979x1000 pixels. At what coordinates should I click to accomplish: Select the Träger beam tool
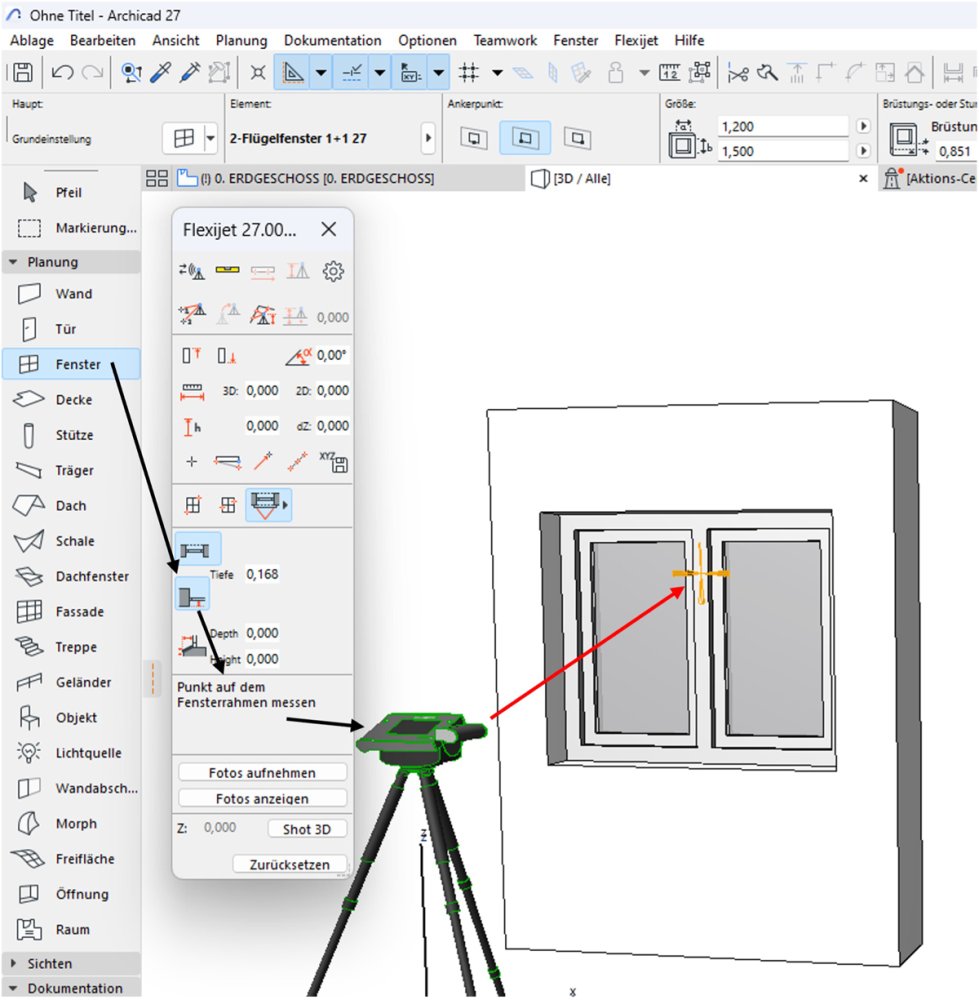pos(70,471)
